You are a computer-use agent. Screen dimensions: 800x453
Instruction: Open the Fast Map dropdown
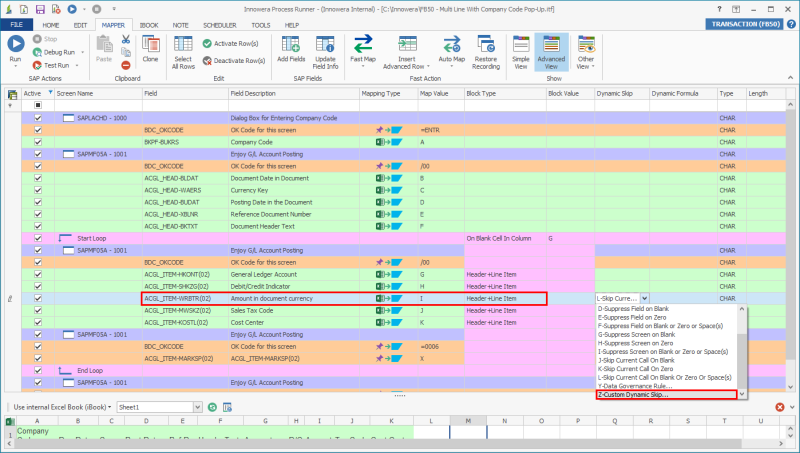tap(363, 66)
